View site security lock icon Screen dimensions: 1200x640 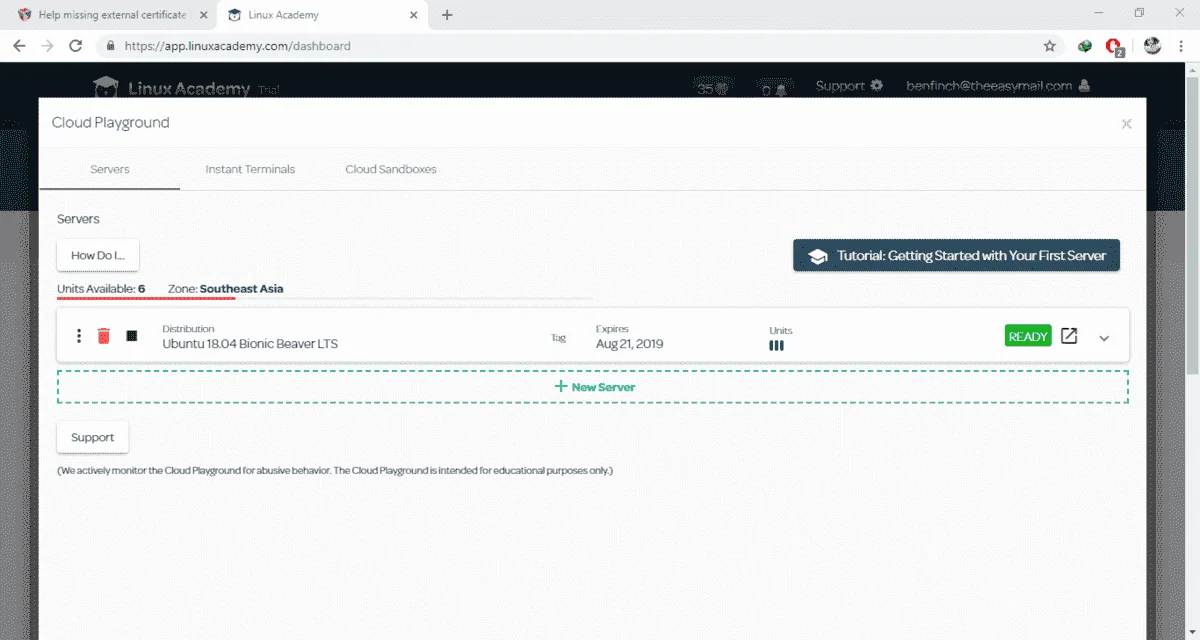pos(110,46)
